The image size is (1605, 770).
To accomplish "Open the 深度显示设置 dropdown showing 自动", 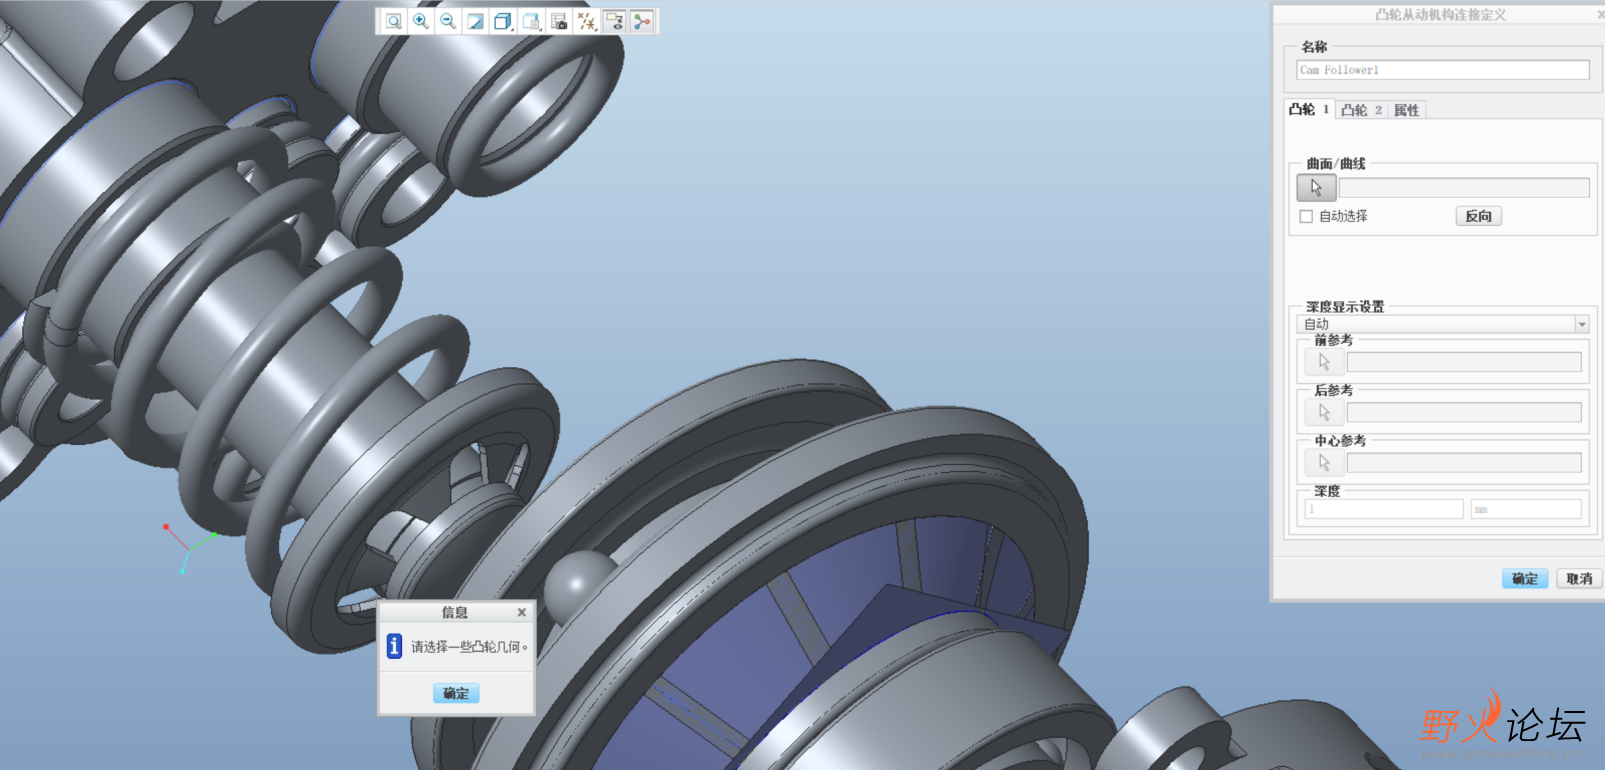I will pos(1442,324).
